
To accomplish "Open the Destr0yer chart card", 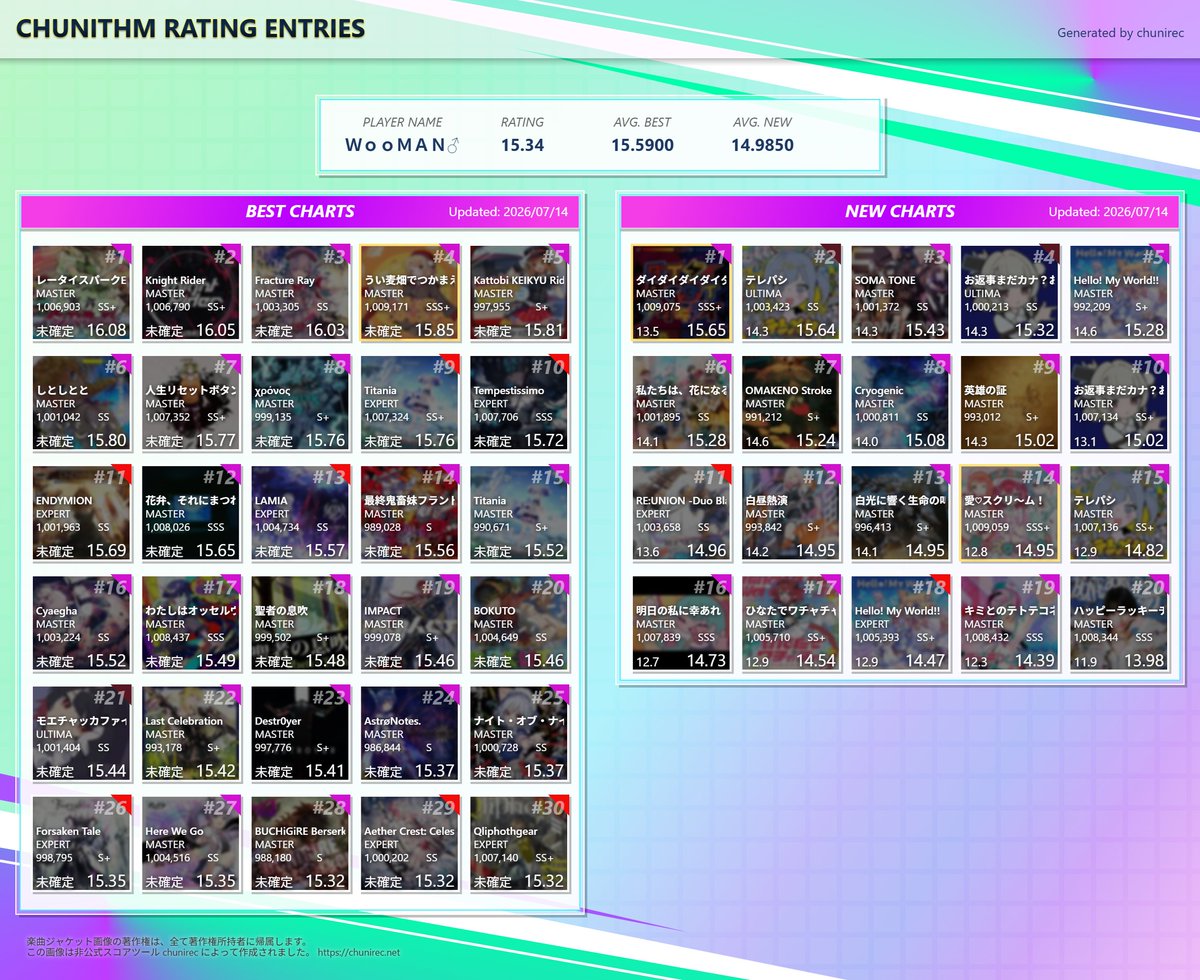I will point(300,734).
